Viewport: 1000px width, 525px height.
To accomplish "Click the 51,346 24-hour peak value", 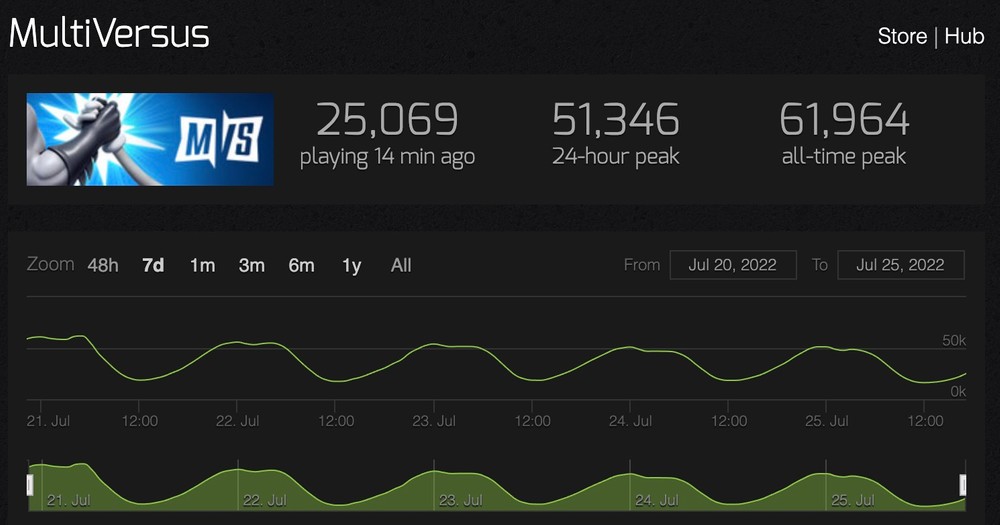I will tap(615, 119).
